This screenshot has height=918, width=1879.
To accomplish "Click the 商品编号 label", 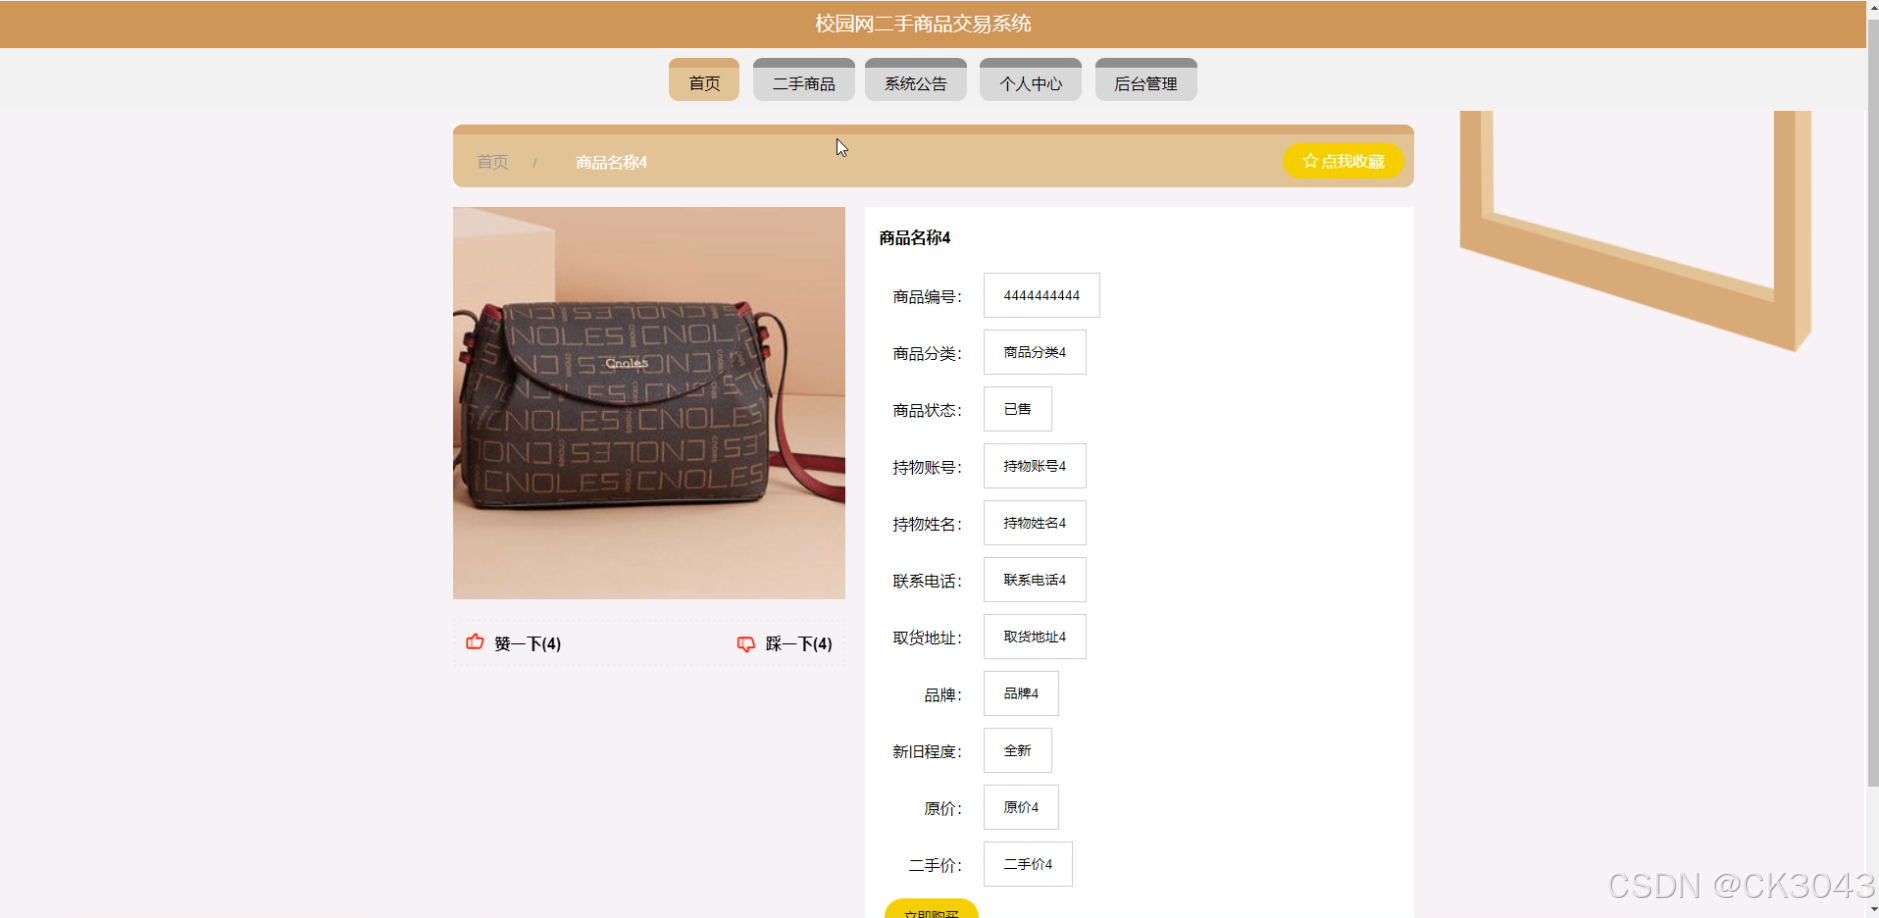I will click(x=927, y=297).
